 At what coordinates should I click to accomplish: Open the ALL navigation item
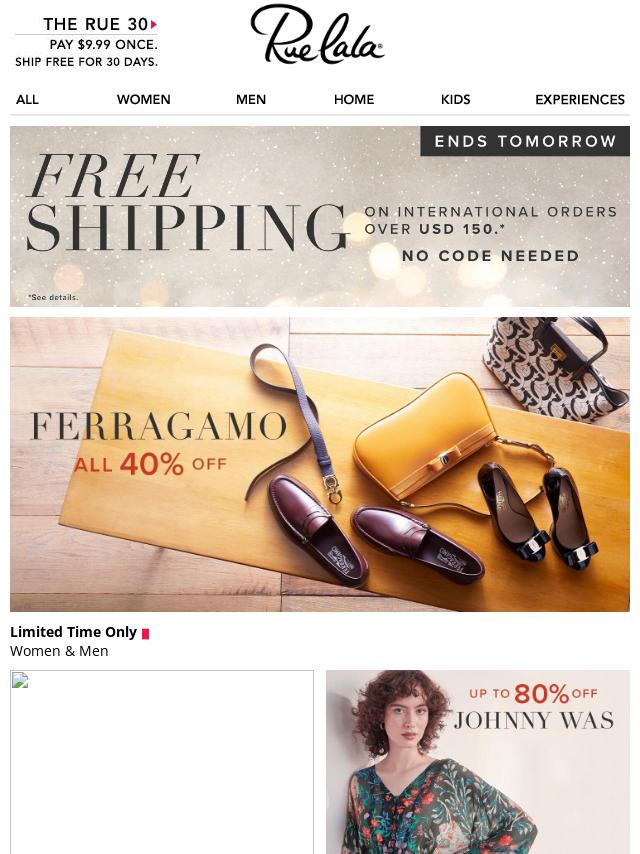tap(27, 100)
